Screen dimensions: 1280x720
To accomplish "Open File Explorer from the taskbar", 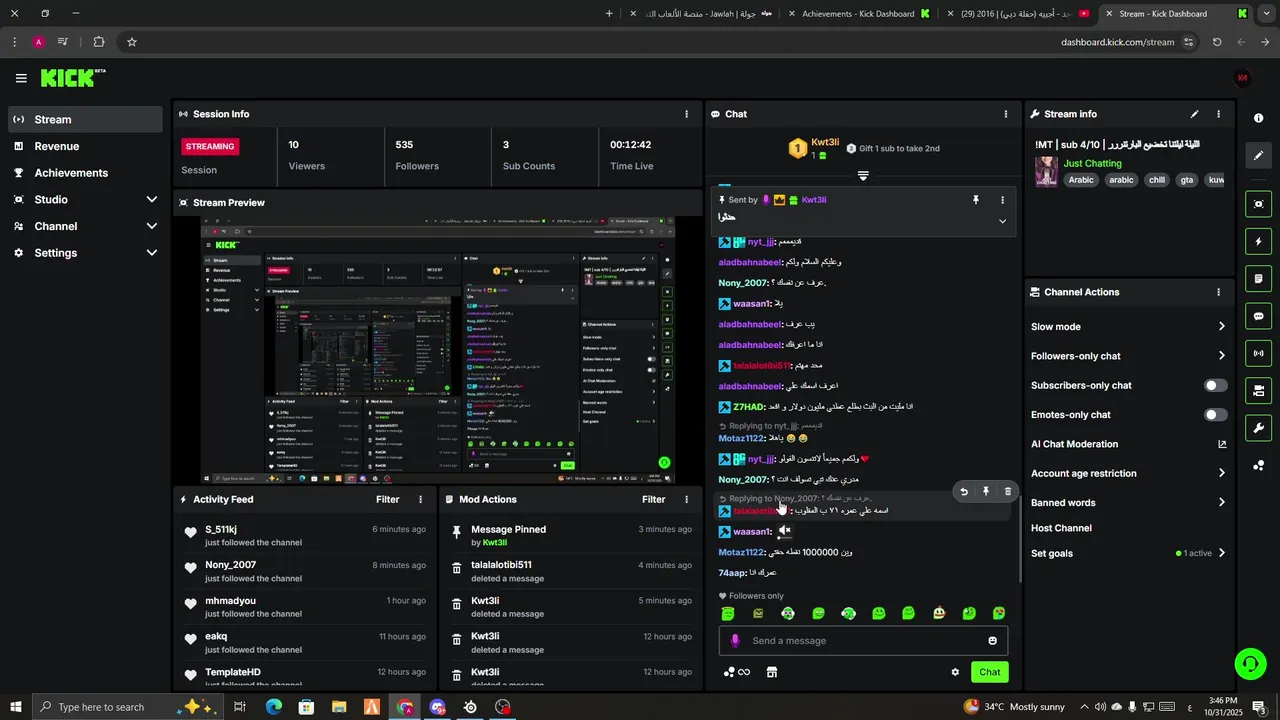I will [x=339, y=707].
